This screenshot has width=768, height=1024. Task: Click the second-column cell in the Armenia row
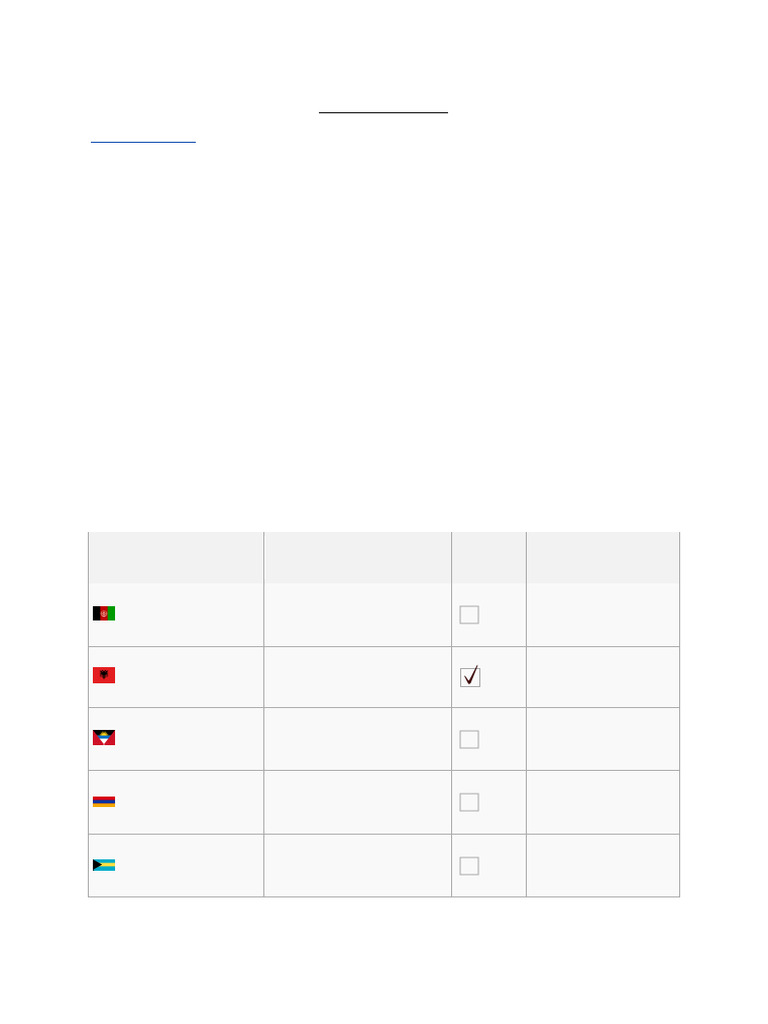click(x=357, y=802)
